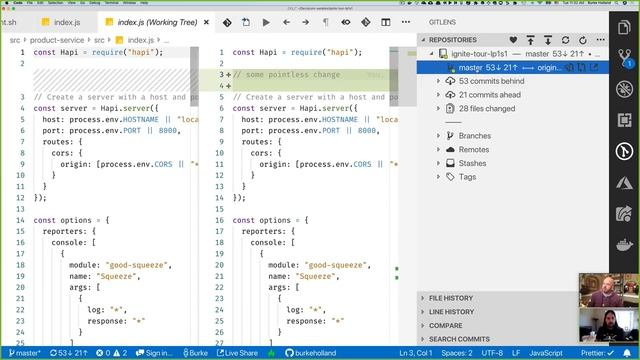Expand the 28 files changed node

tap(439, 109)
